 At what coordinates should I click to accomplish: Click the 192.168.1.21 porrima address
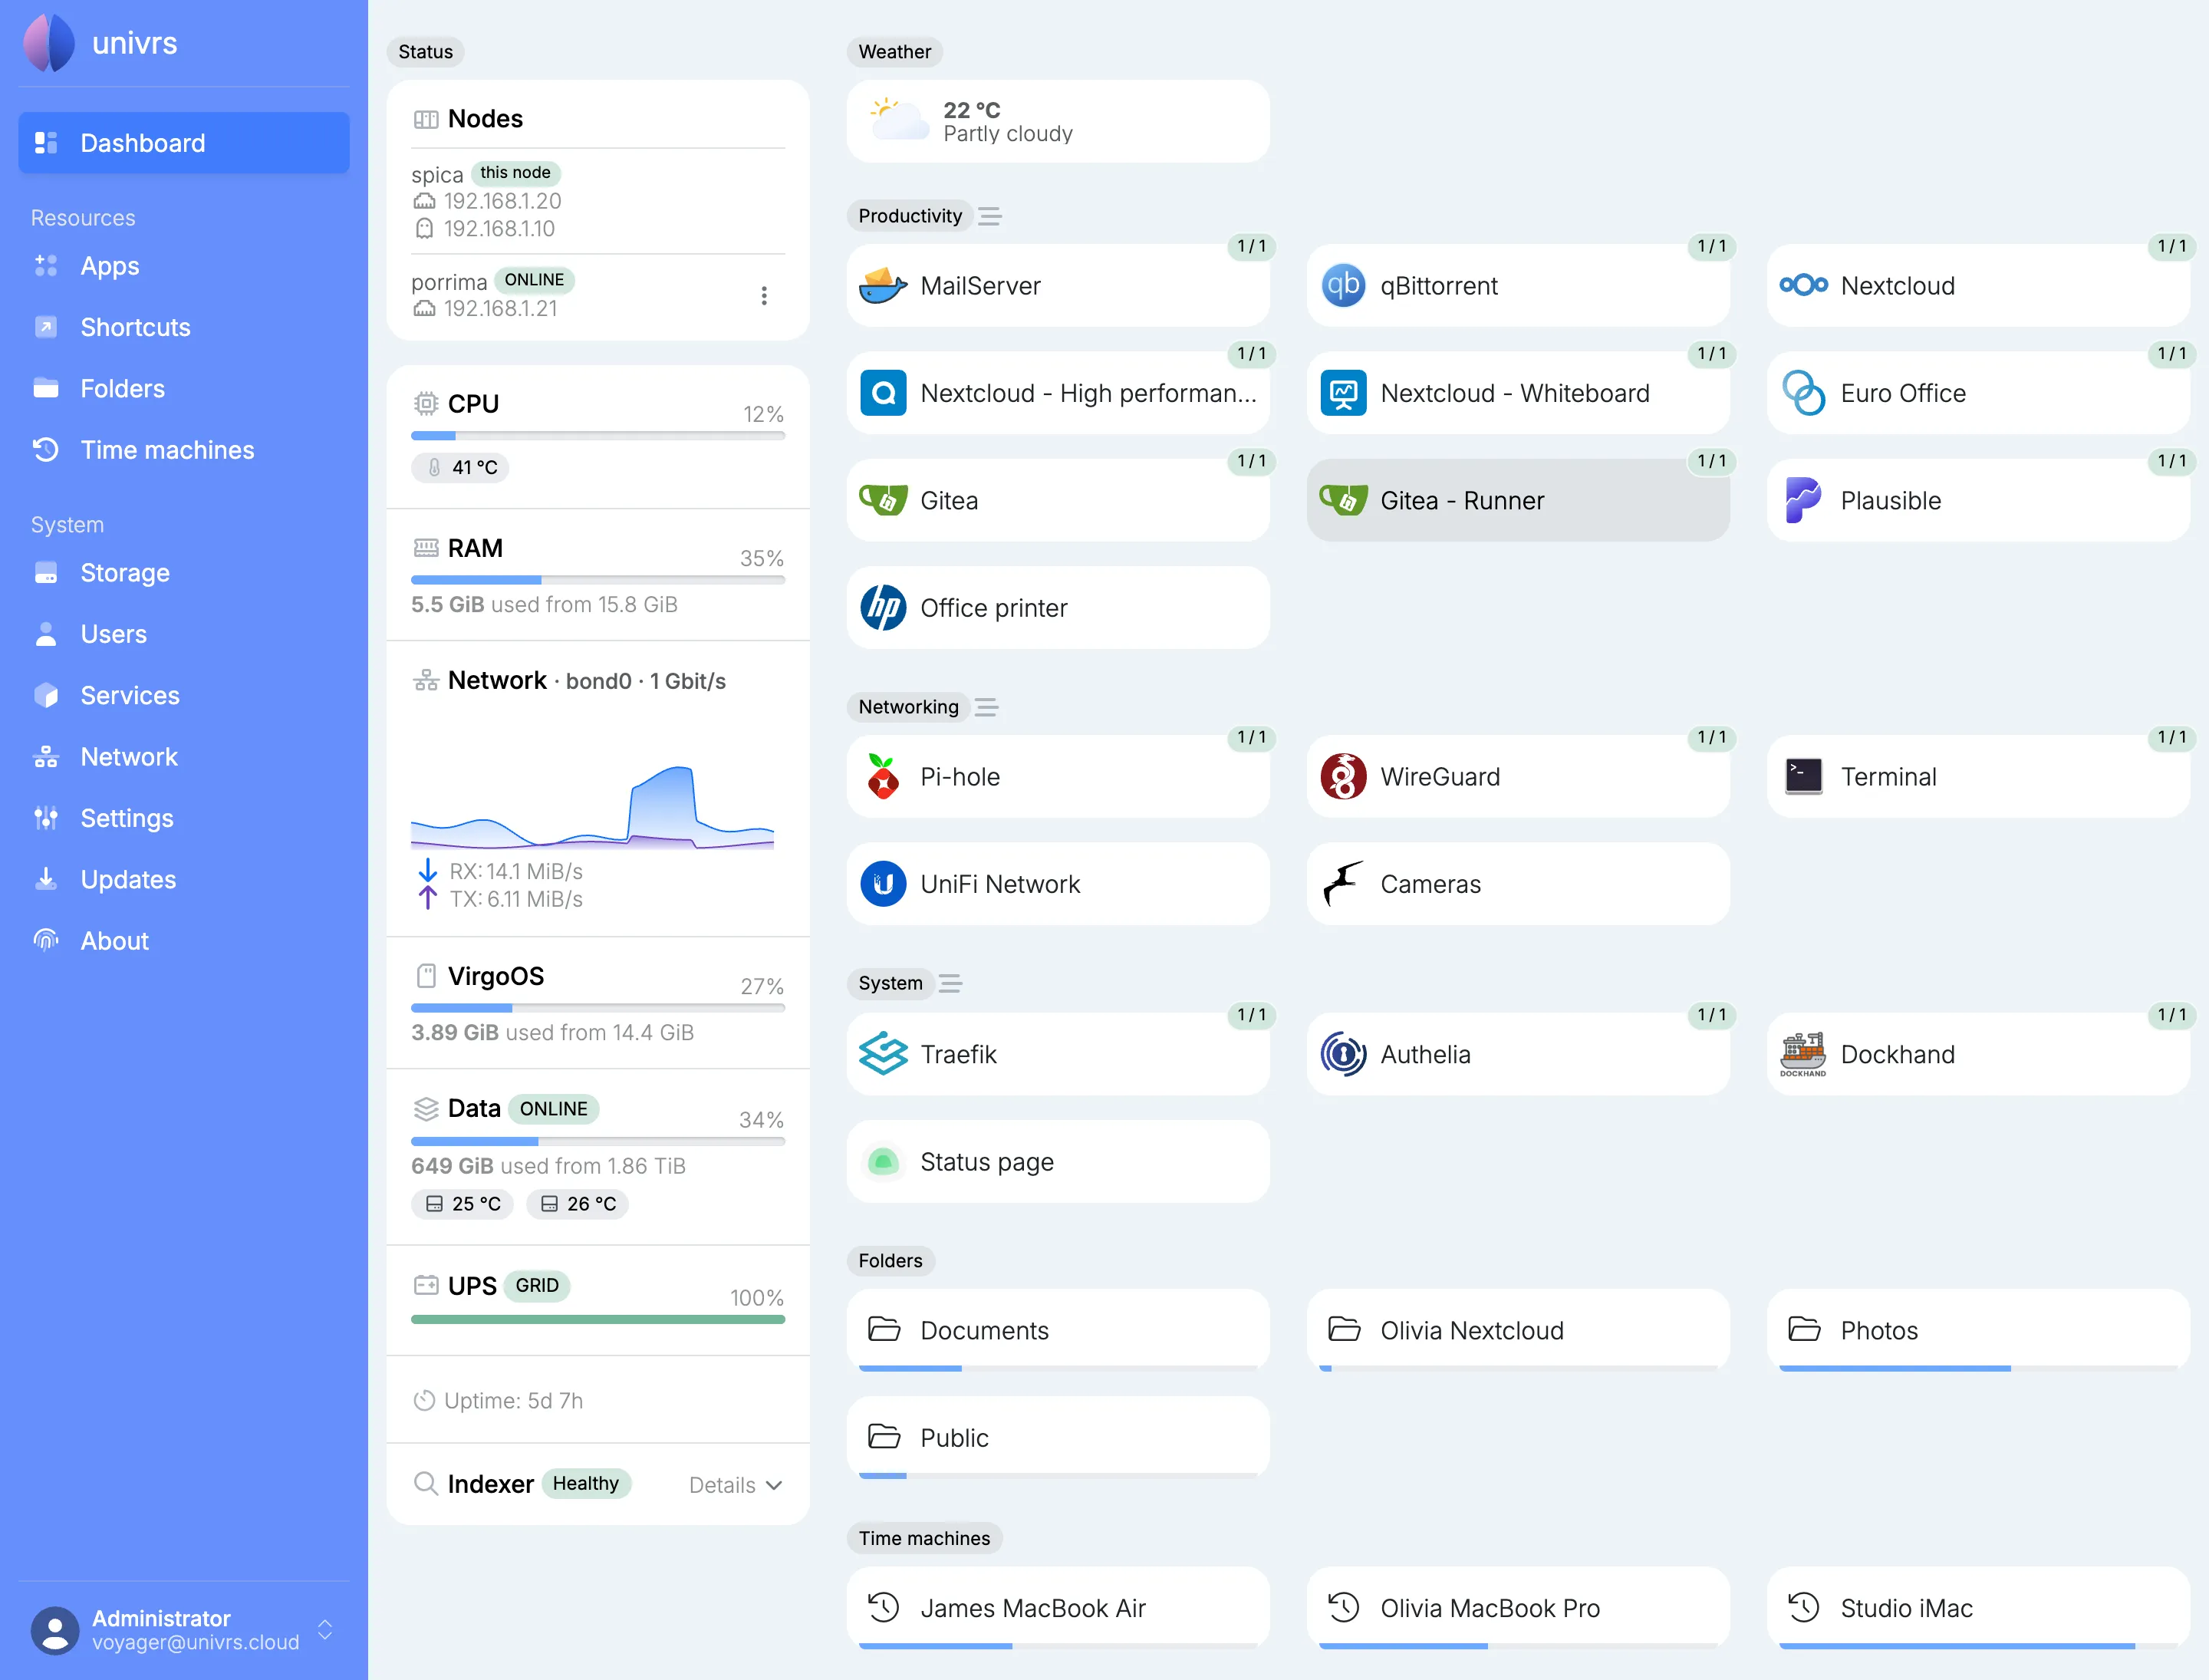(500, 309)
